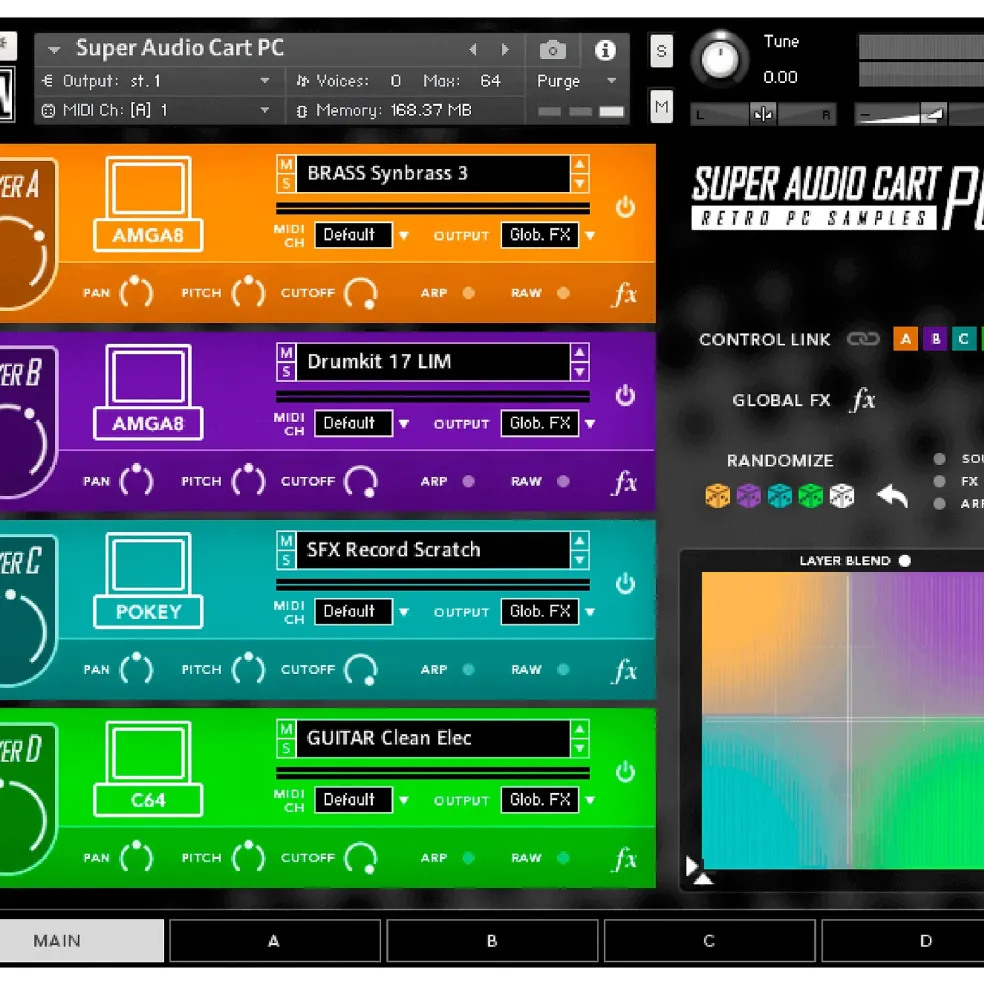
Task: Click the teal randomize dice
Action: point(780,496)
